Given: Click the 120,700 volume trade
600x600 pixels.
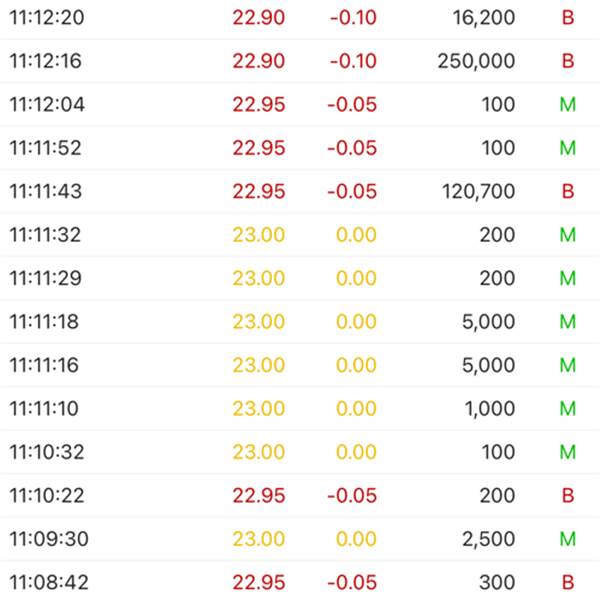Looking at the screenshot, I should point(478,191).
